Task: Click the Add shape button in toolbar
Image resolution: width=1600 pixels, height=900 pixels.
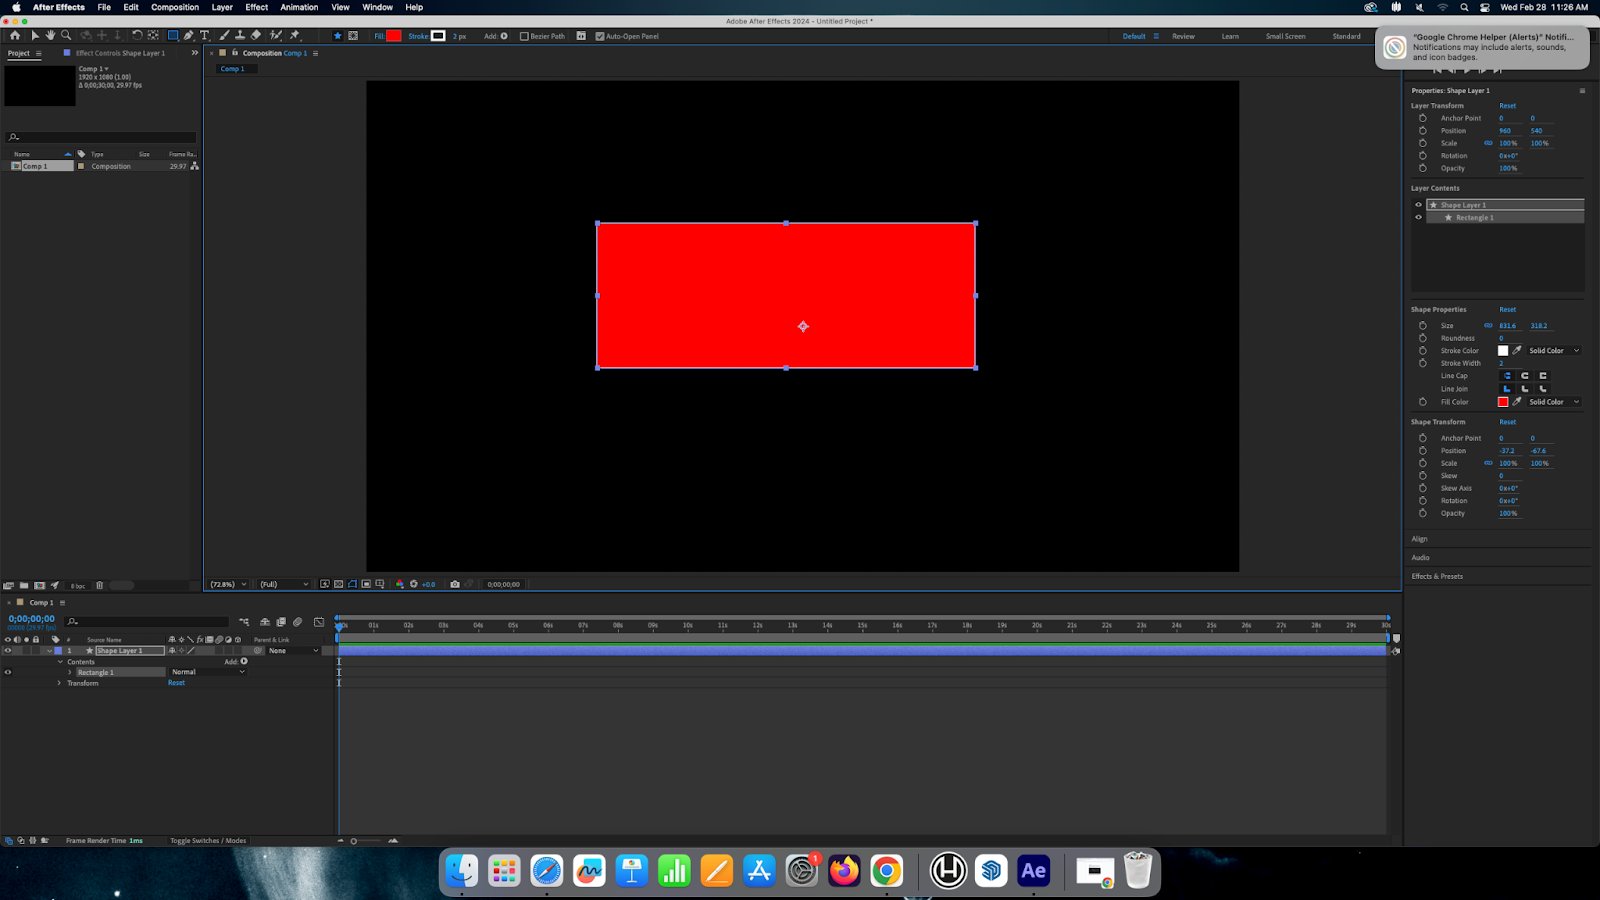Action: (504, 36)
